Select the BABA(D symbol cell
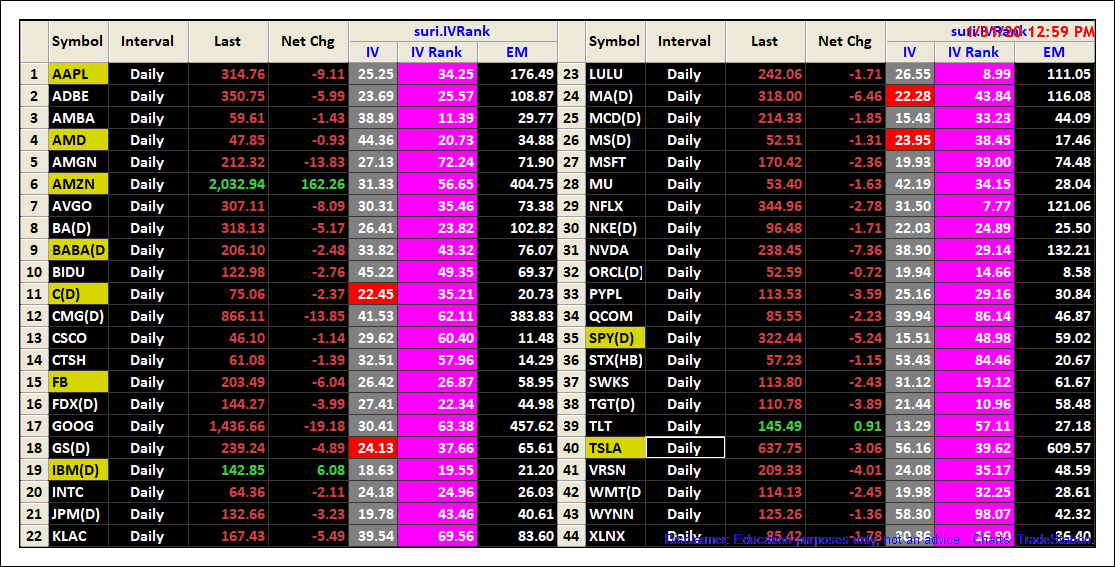 point(78,250)
